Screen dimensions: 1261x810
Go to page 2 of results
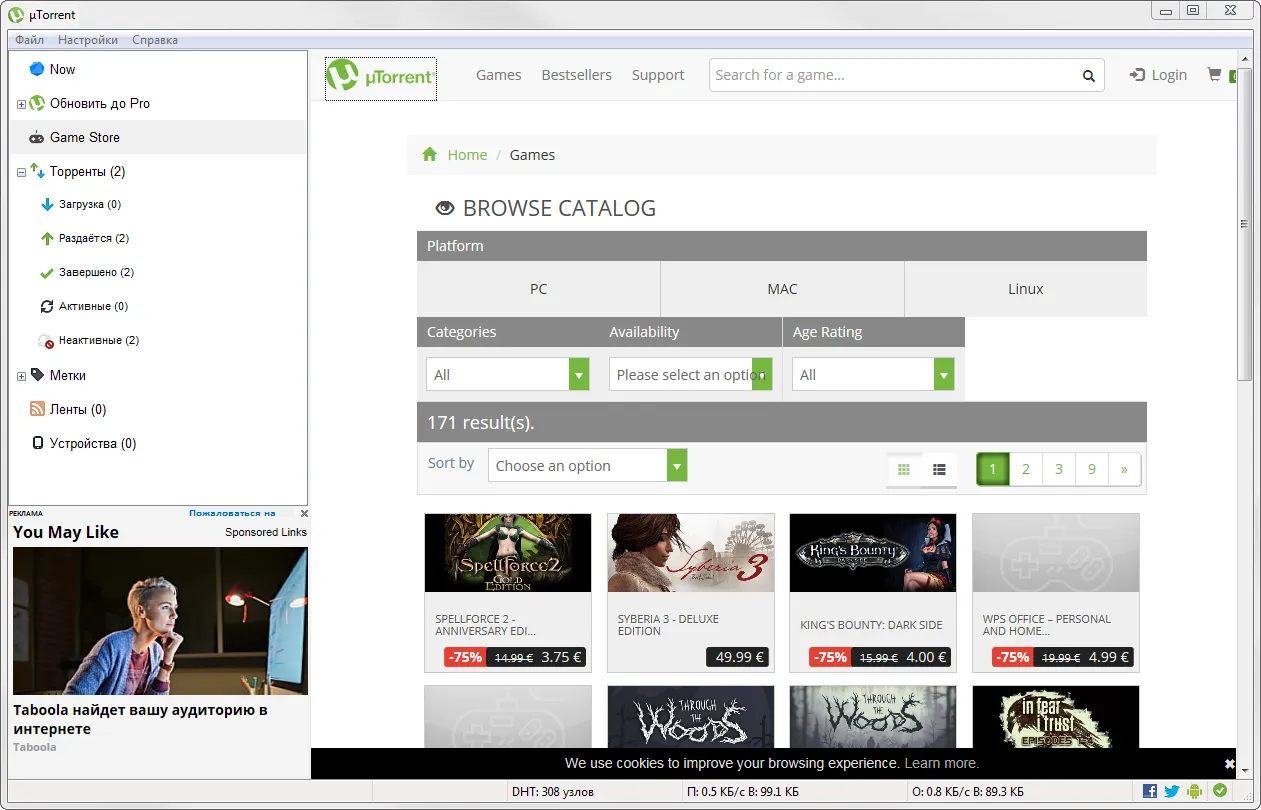pyautogui.click(x=1025, y=469)
